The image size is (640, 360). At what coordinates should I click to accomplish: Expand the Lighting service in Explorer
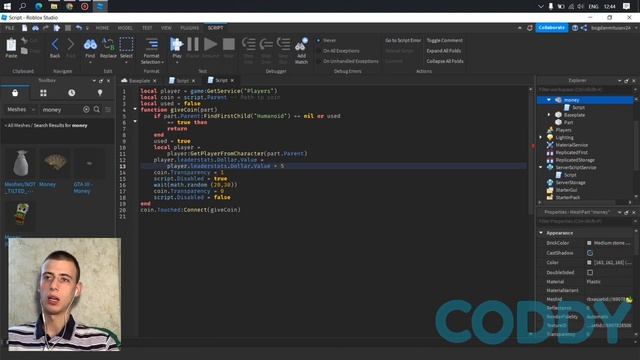(x=541, y=138)
